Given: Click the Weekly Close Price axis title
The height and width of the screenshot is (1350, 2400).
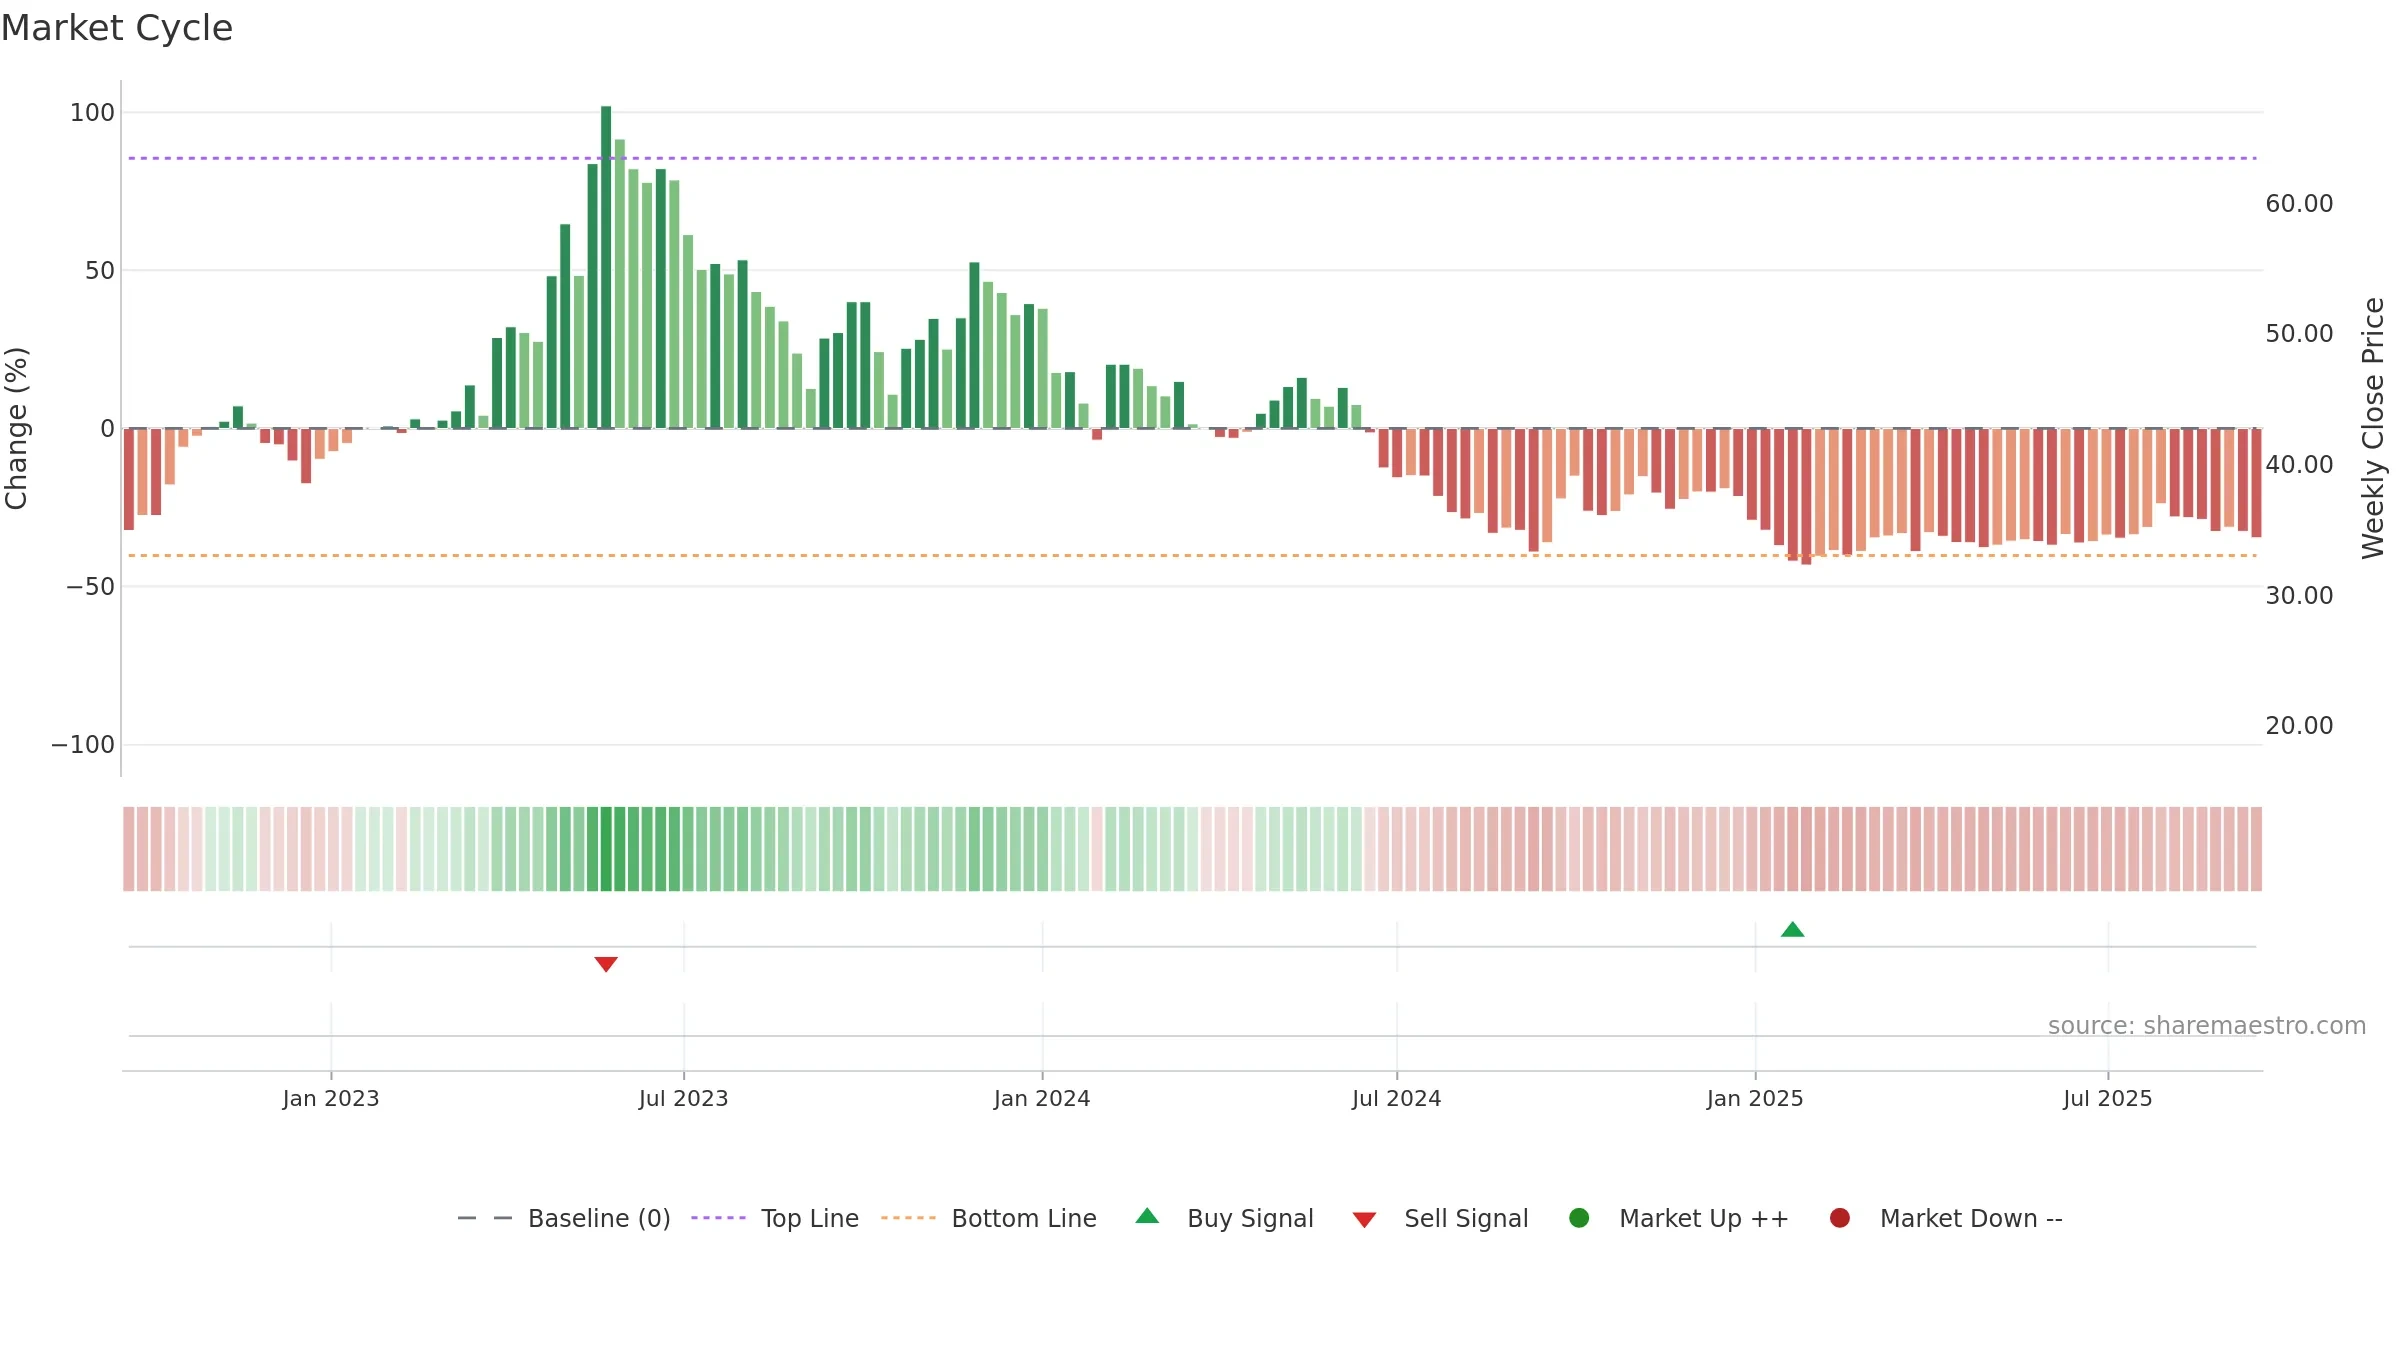Looking at the screenshot, I should click(x=2373, y=428).
